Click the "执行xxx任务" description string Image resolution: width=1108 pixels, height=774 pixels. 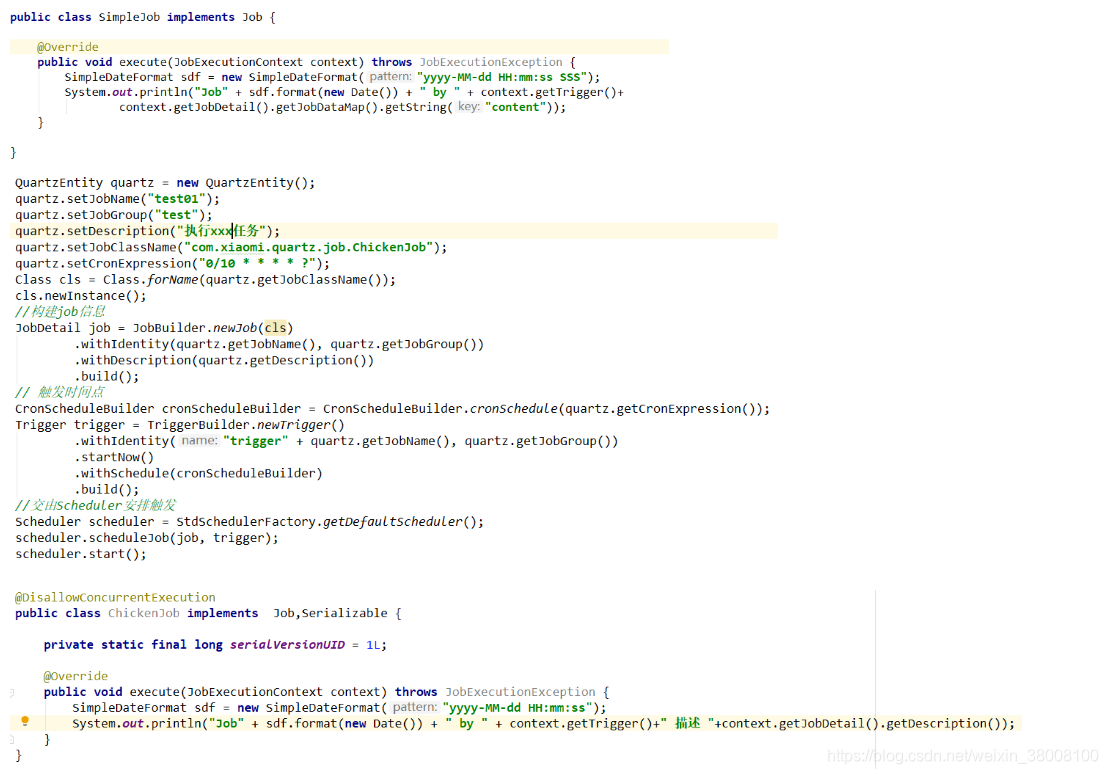221,231
